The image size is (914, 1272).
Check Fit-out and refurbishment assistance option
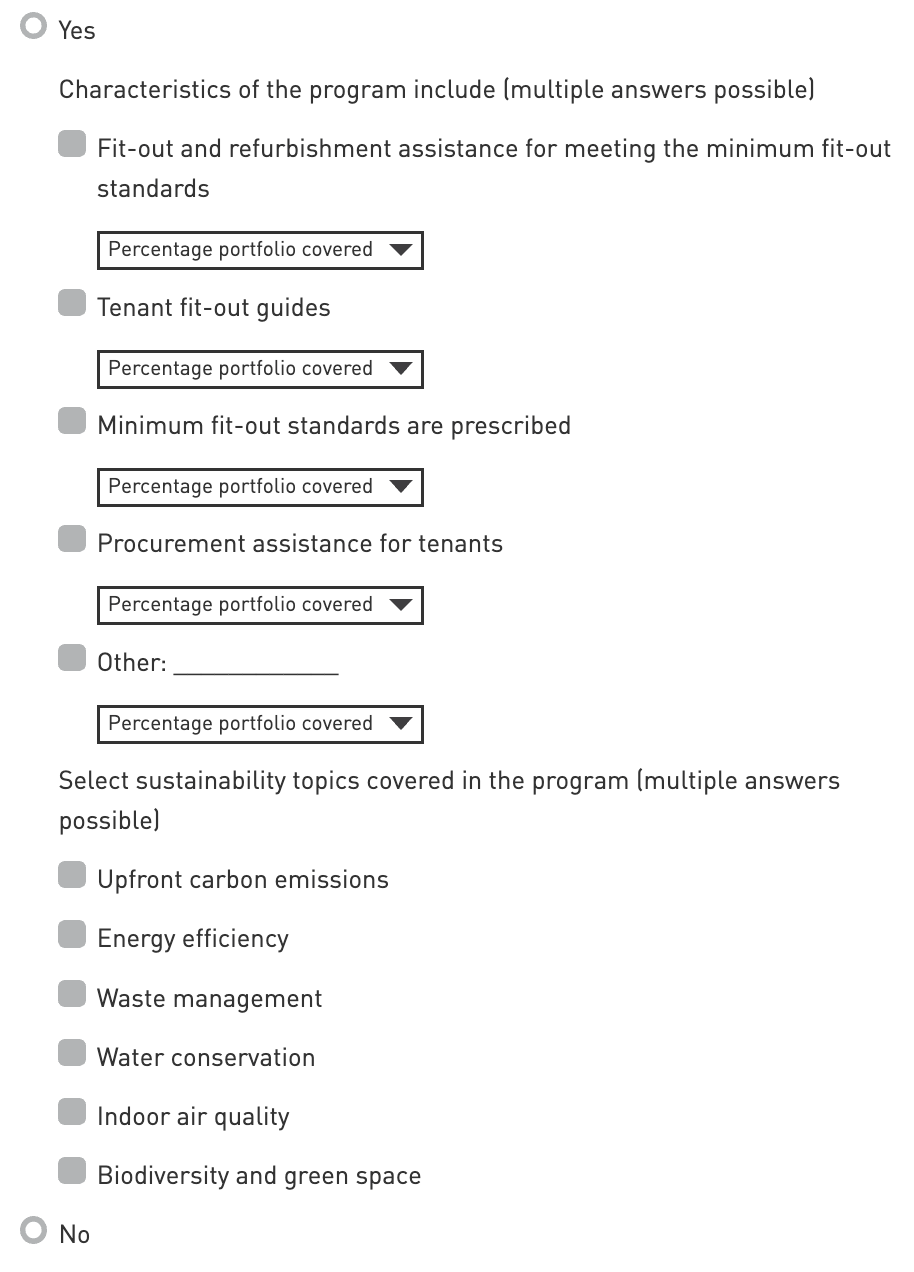pos(72,145)
